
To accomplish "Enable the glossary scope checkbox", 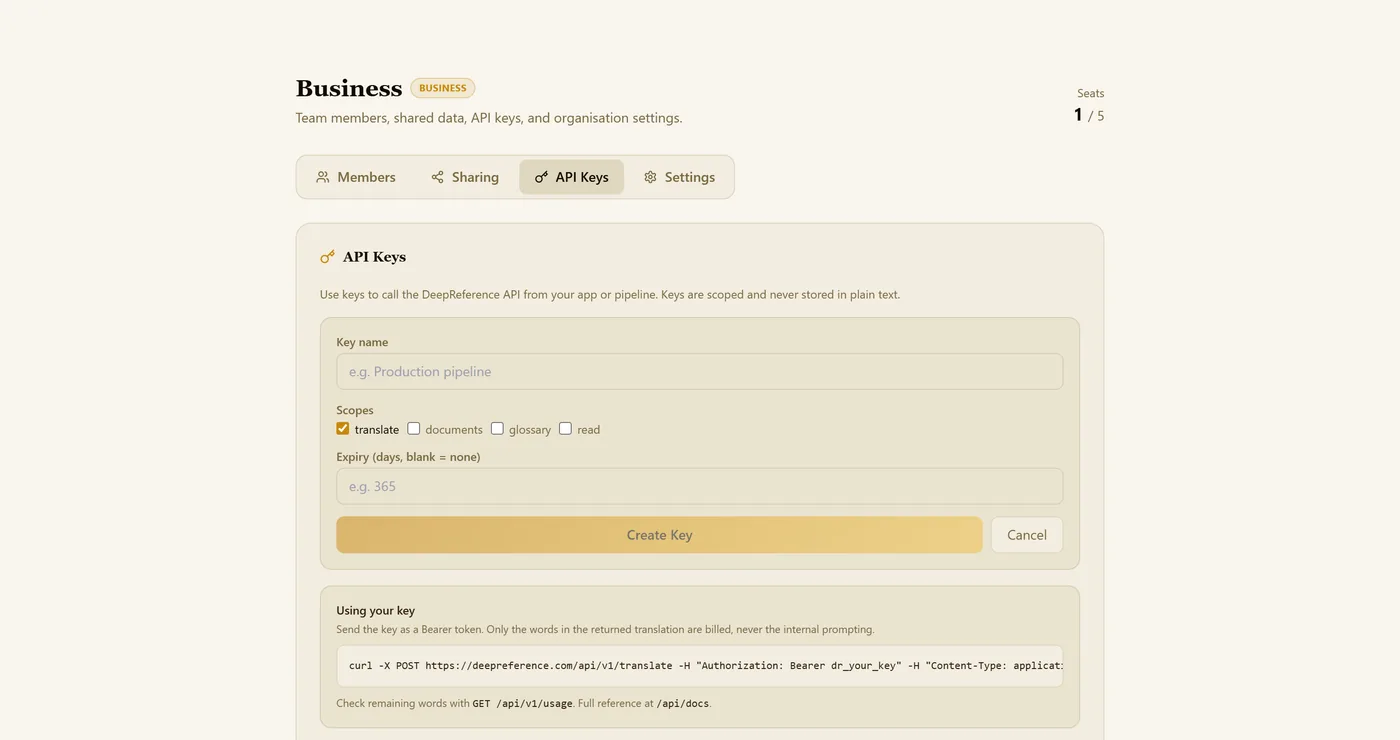I will [497, 429].
